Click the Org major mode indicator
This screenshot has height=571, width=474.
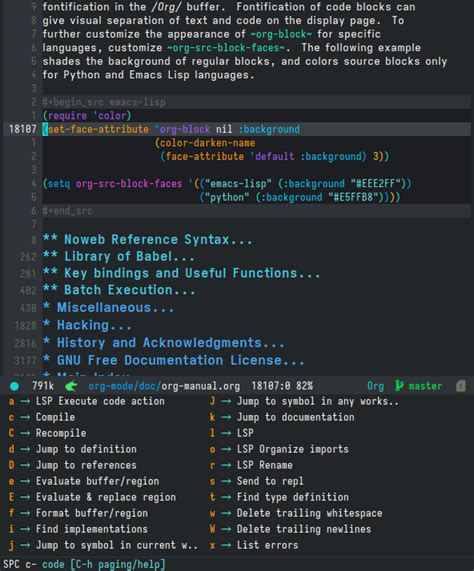pyautogui.click(x=375, y=386)
